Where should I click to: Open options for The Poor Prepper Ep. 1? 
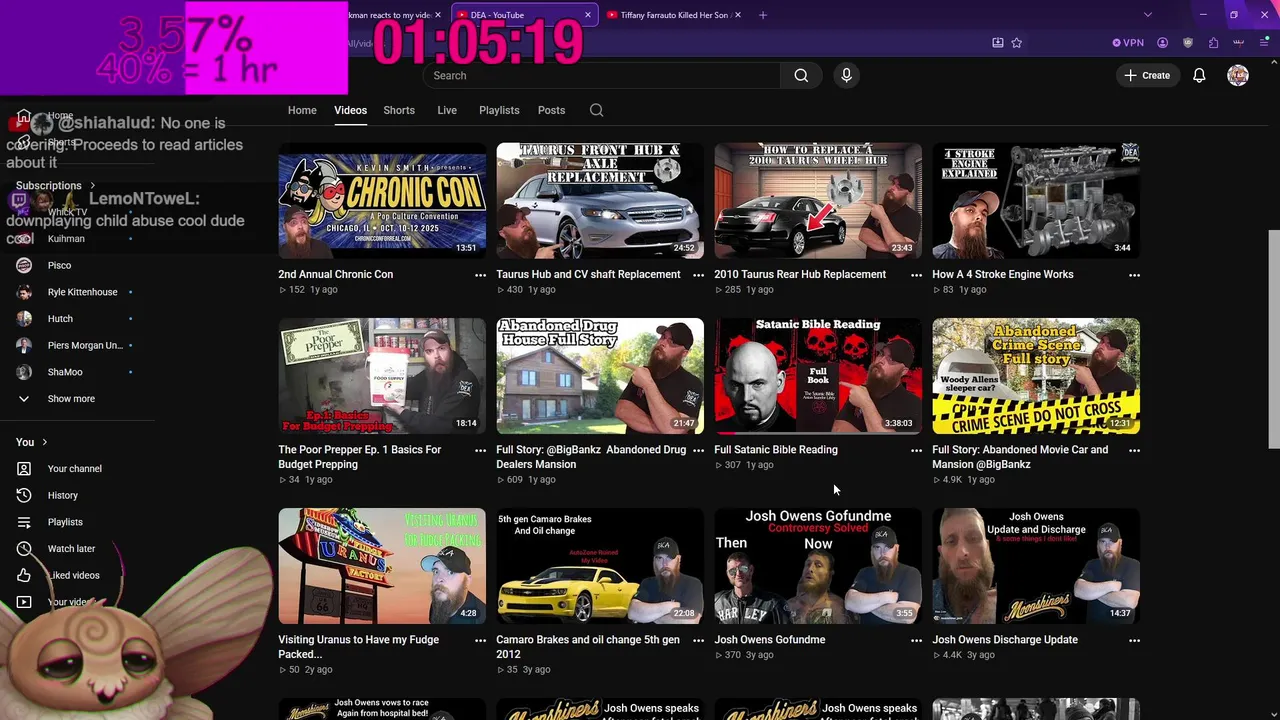[480, 451]
